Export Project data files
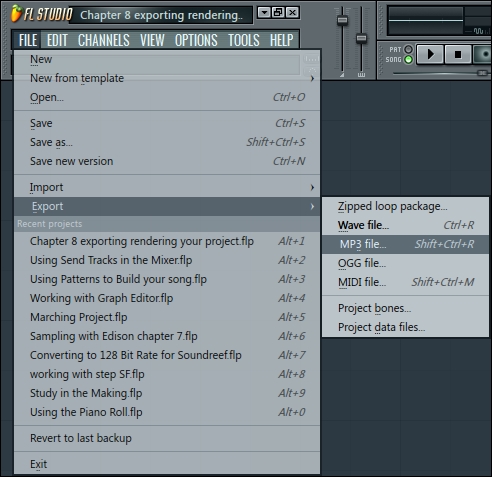Screen dimensions: 492x477 click(x=405, y=327)
